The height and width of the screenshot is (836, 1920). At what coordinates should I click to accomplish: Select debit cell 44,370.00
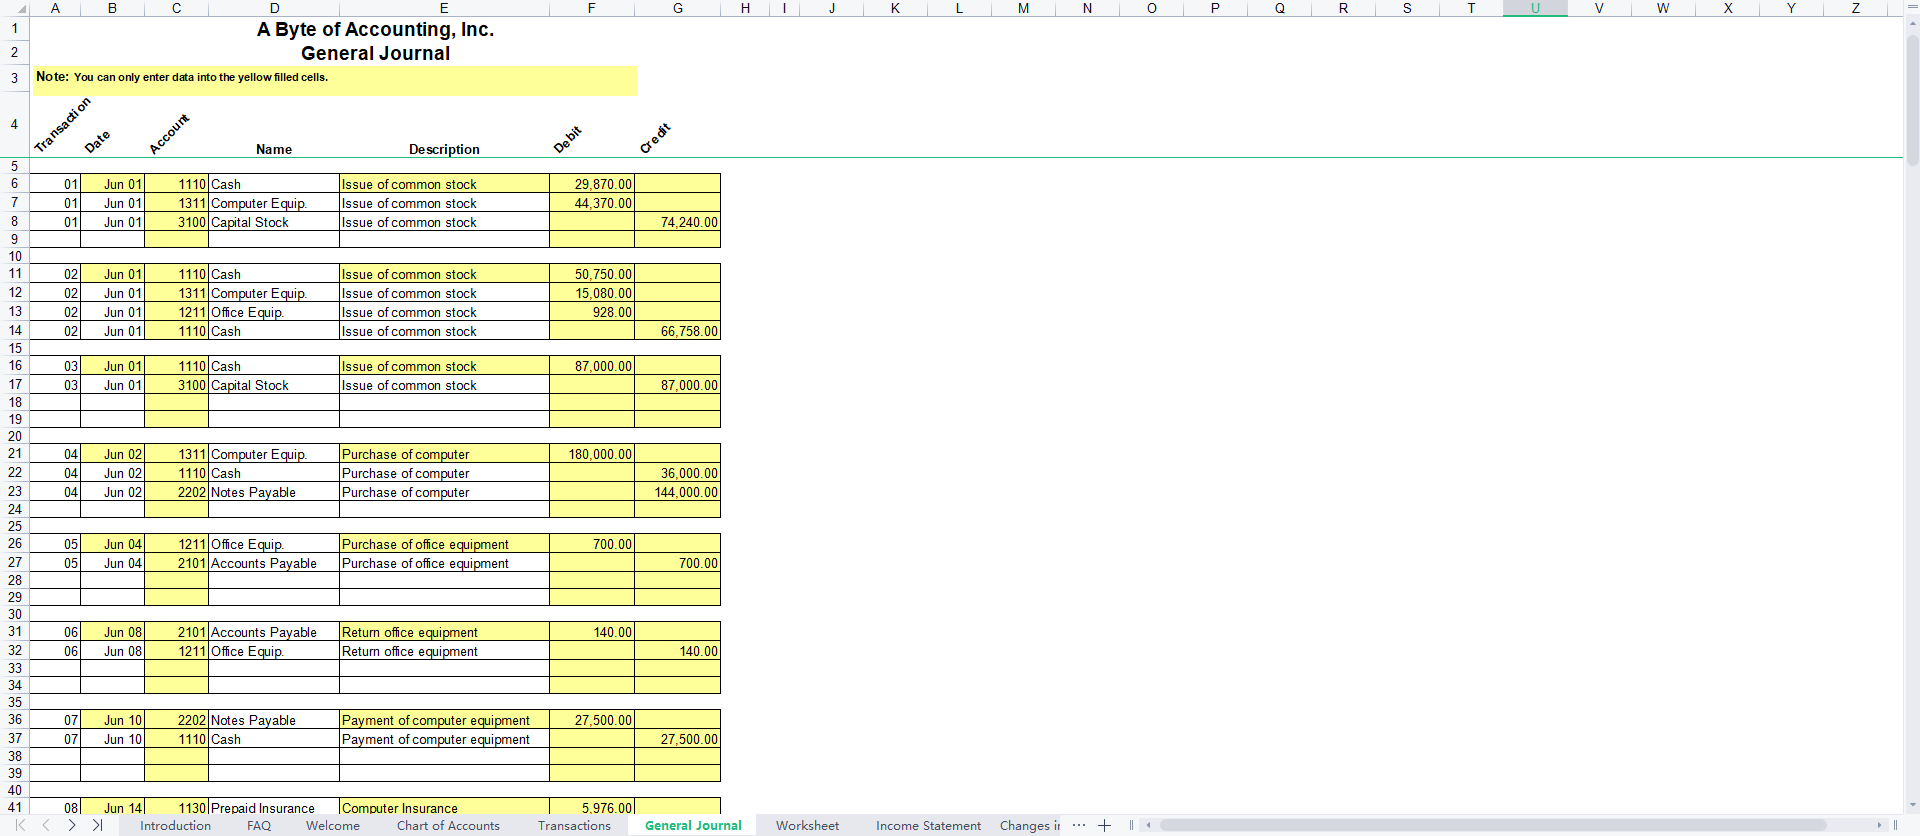(x=591, y=203)
